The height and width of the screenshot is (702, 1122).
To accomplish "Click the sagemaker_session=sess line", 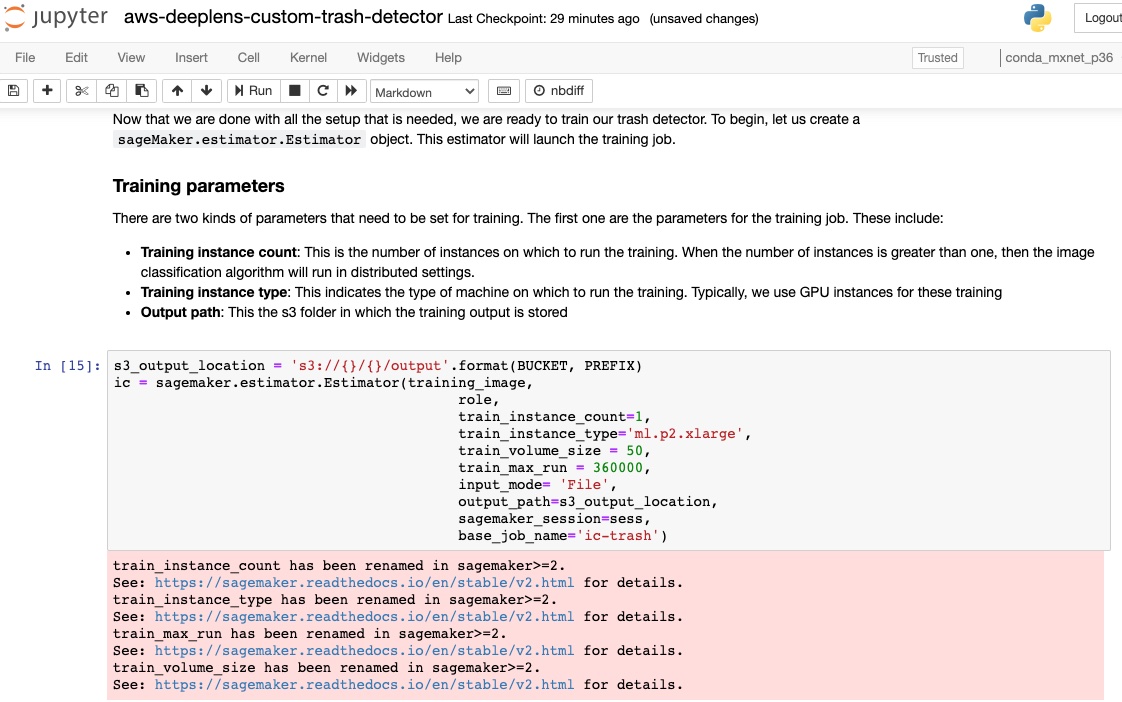I will click(x=554, y=519).
